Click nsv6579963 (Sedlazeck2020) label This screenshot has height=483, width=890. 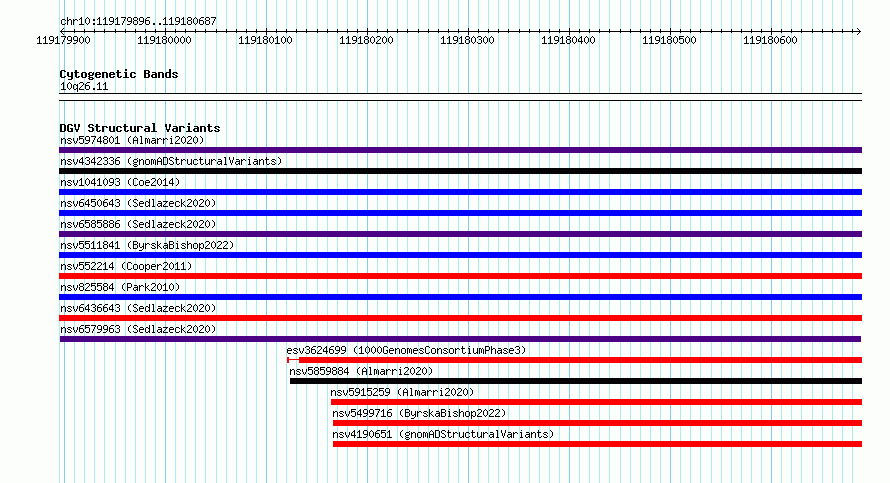pyautogui.click(x=138, y=329)
